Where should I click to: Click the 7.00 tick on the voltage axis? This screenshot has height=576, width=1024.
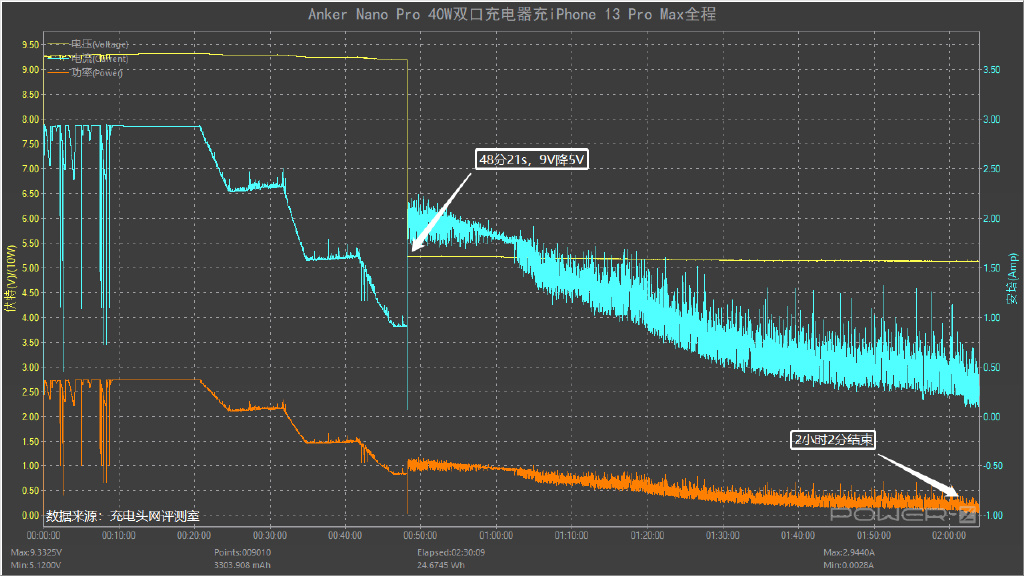pyautogui.click(x=31, y=168)
